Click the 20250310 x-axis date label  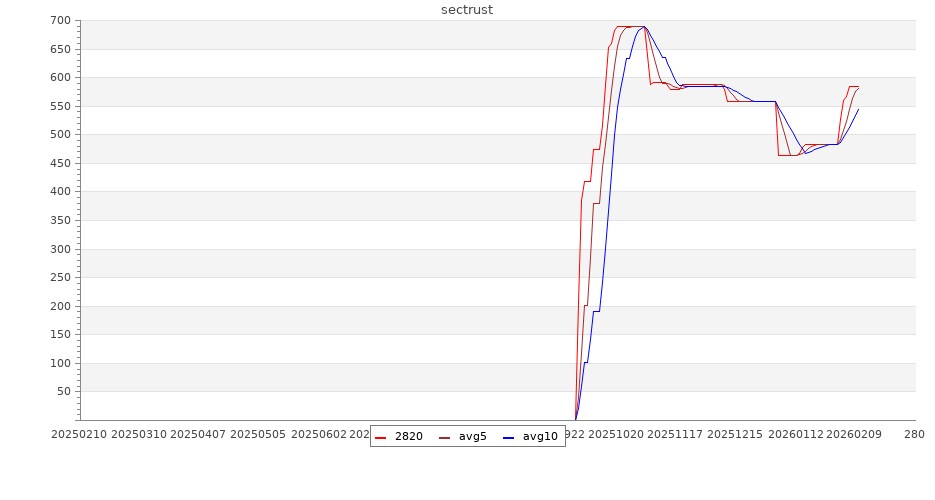[x=138, y=435]
